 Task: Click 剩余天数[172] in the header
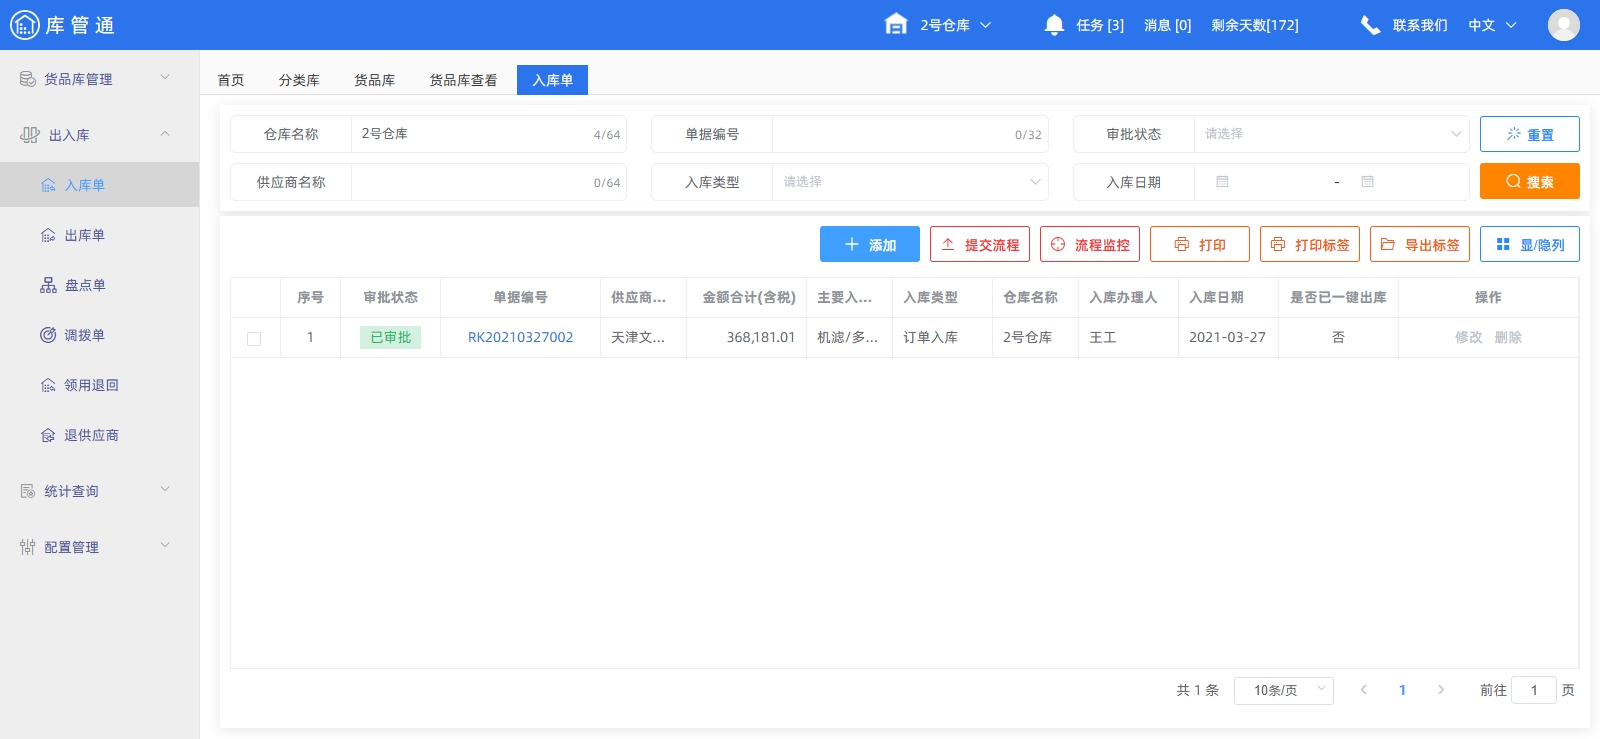pyautogui.click(x=1255, y=25)
